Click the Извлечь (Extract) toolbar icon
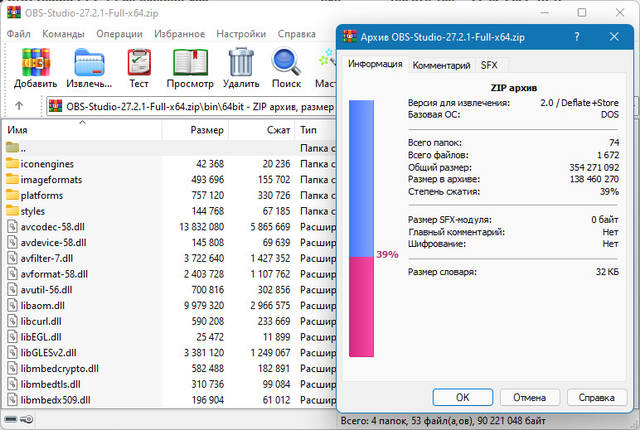This screenshot has width=640, height=430. 89,62
